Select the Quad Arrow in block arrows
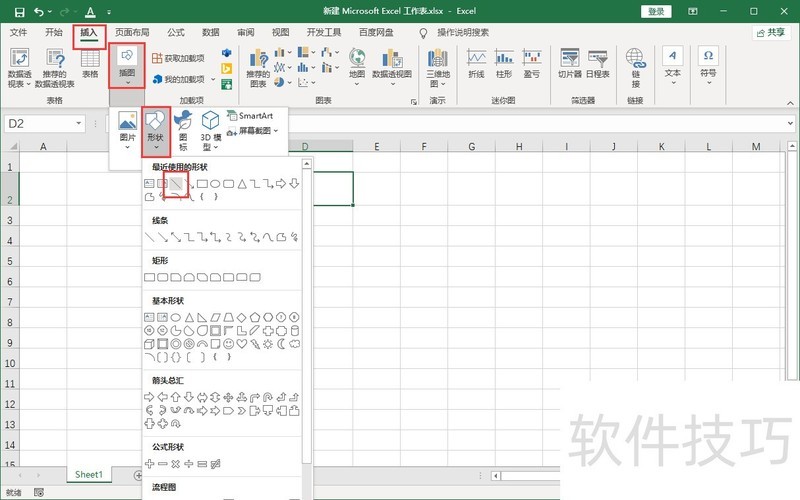Image resolution: width=800 pixels, height=500 pixels. [228, 397]
